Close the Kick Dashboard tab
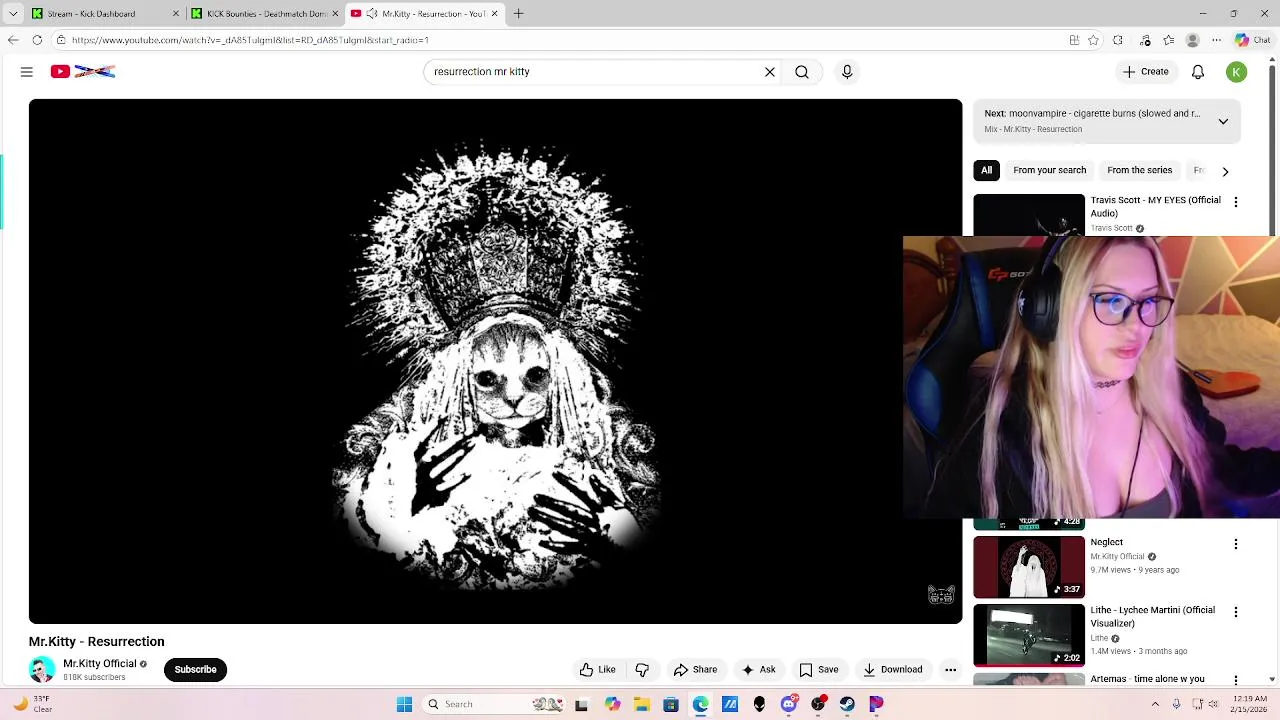 [x=176, y=13]
